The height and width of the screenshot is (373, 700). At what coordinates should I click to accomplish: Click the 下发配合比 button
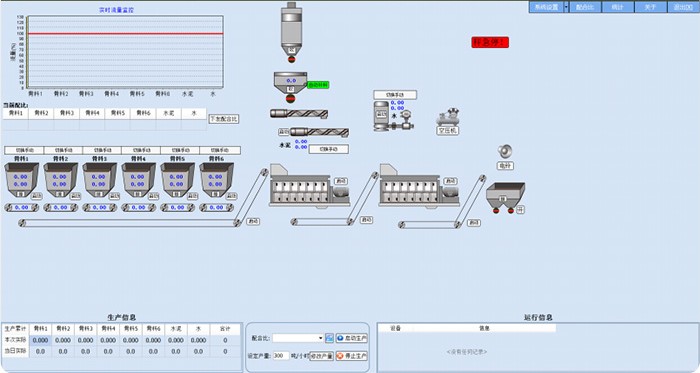224,119
